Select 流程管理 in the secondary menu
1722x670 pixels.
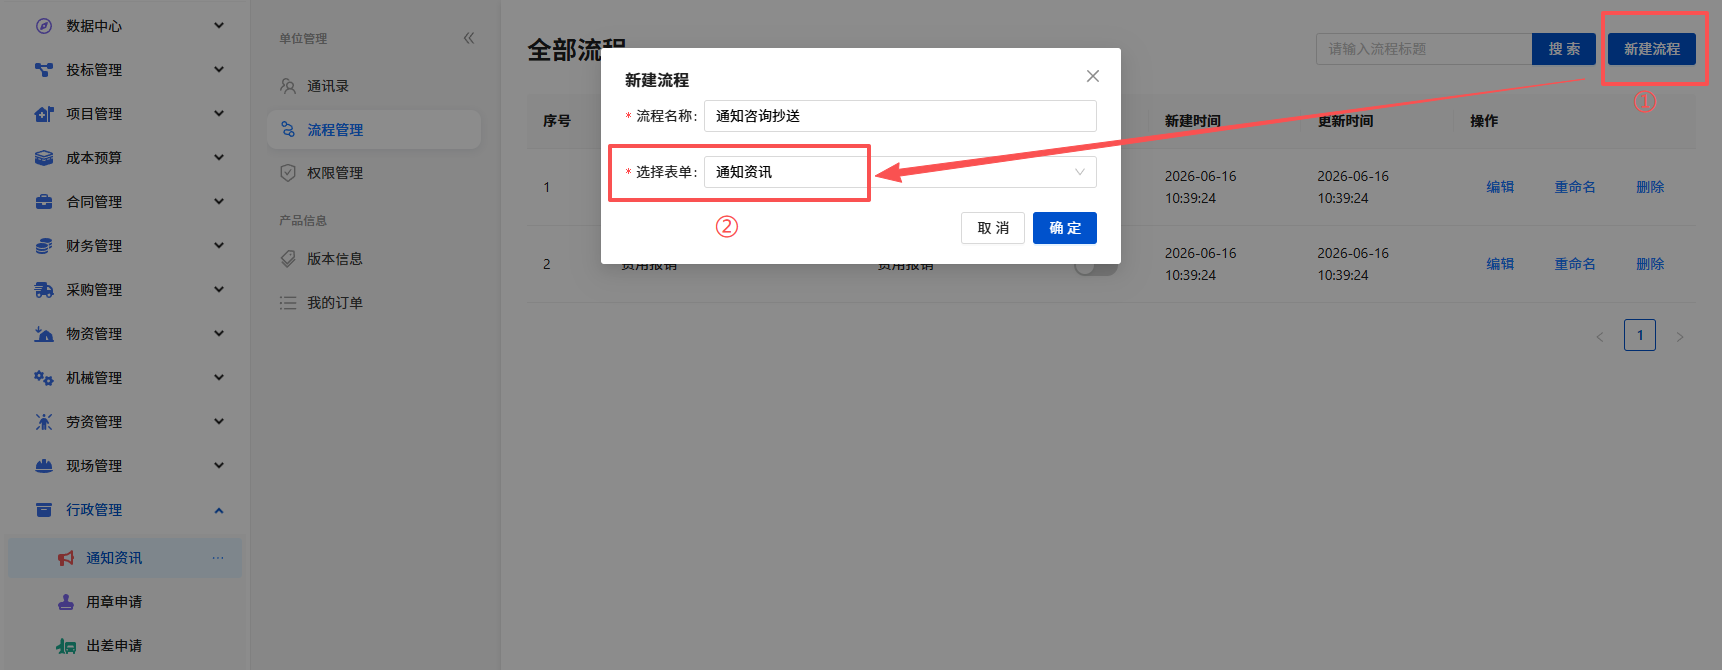point(374,130)
